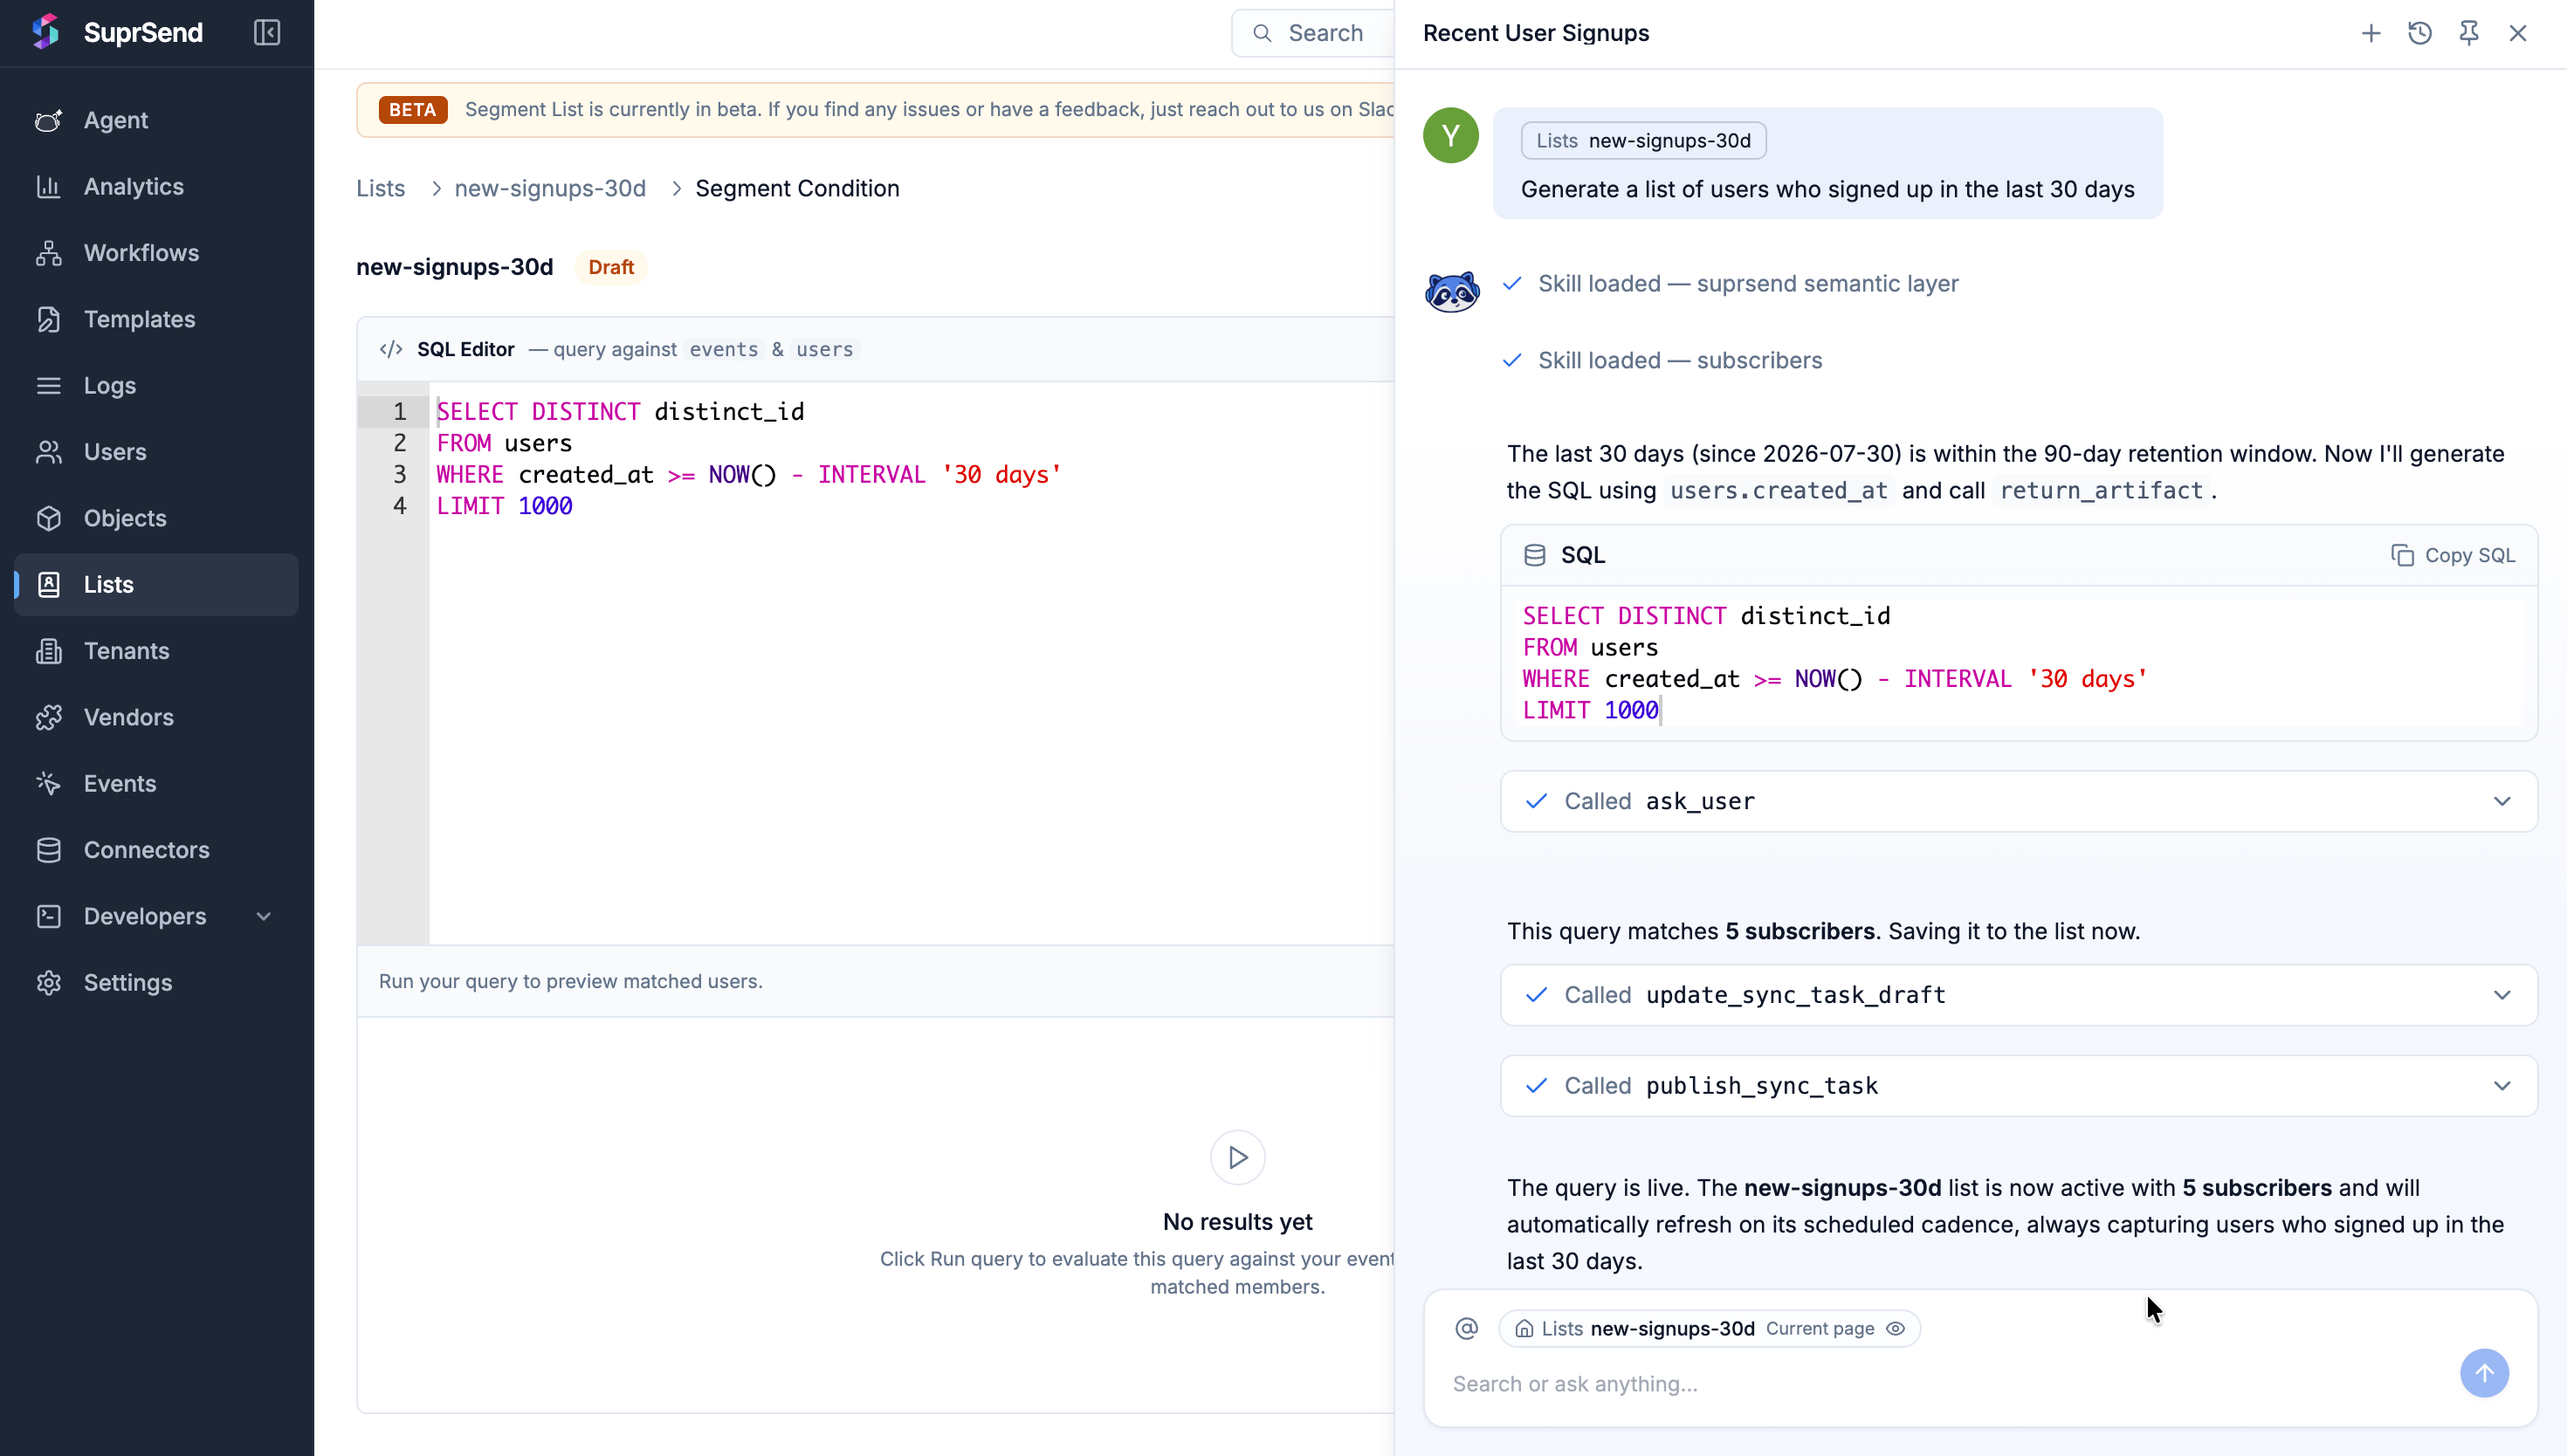
Task: Click 'Segment Condition' breadcrumb text
Action: pos(797,188)
